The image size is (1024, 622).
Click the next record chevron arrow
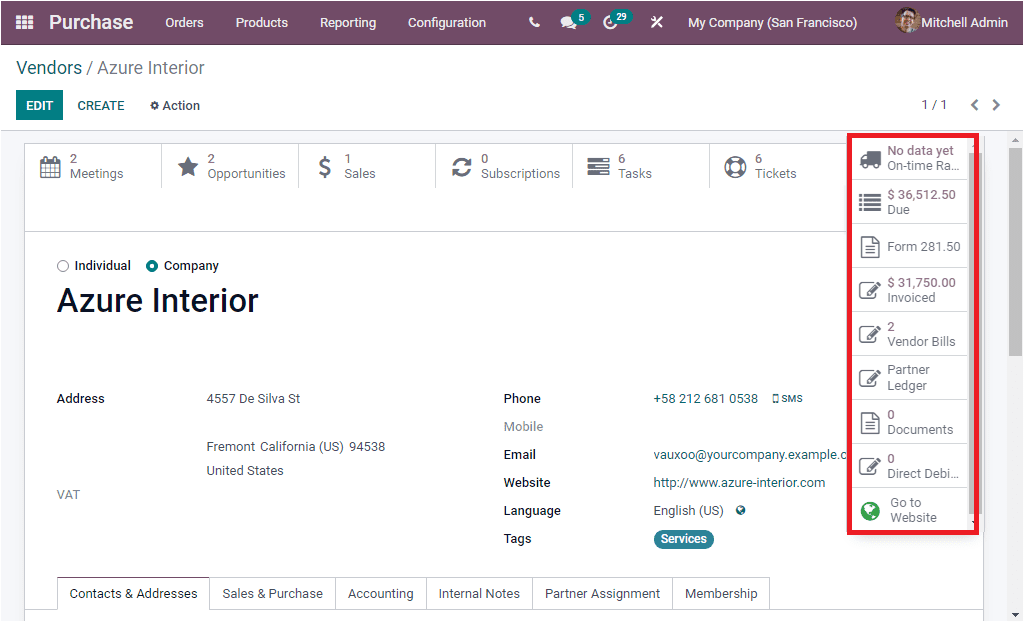coord(996,104)
